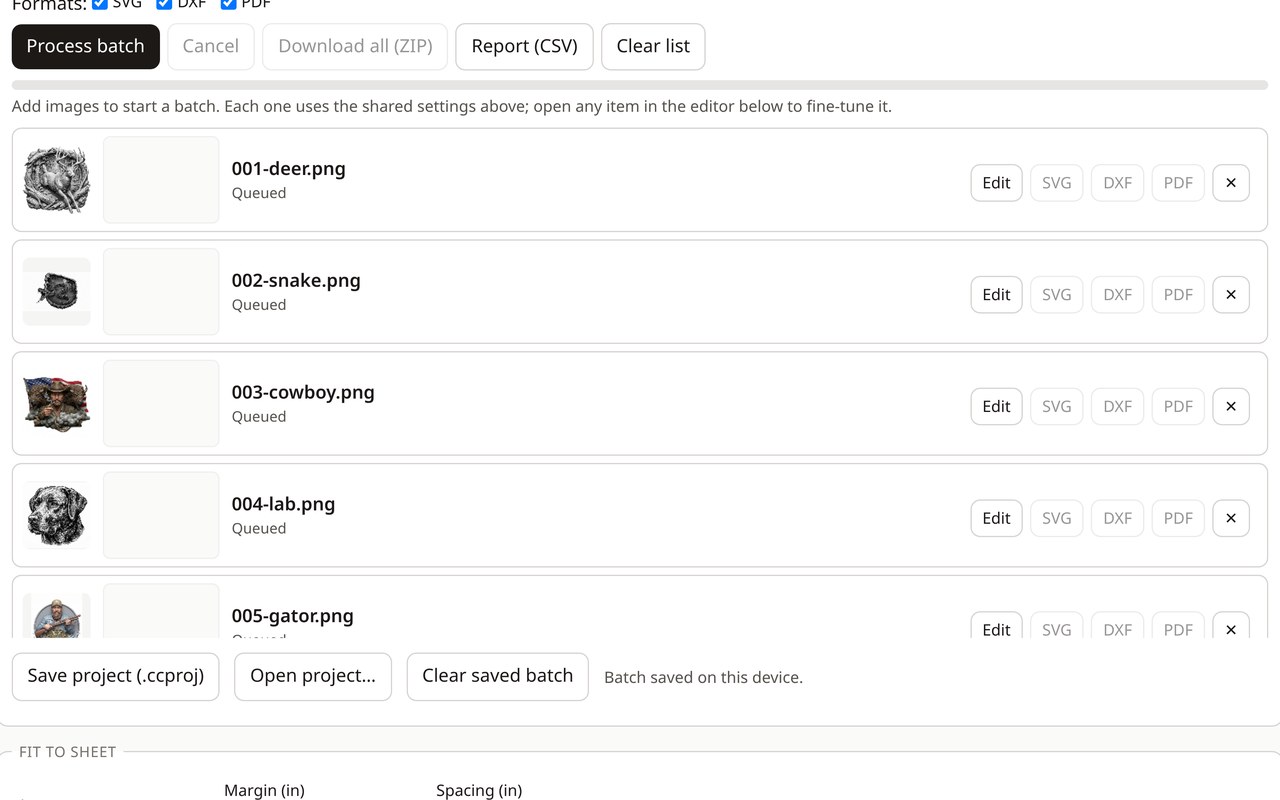The width and height of the screenshot is (1280, 800).
Task: Remove 002-snake.png with its × icon
Action: (x=1231, y=295)
